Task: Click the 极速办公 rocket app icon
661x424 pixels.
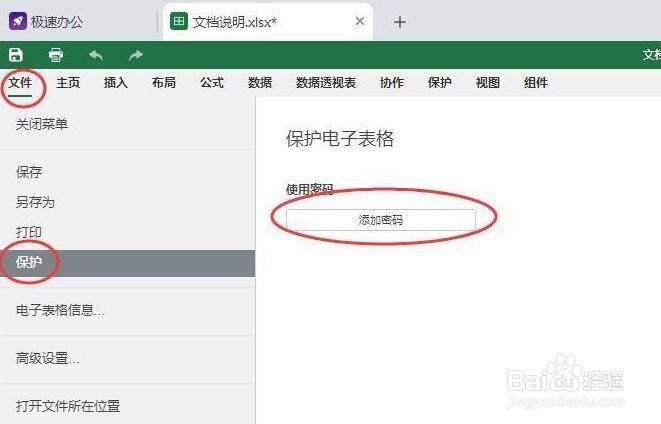Action: pyautogui.click(x=18, y=21)
